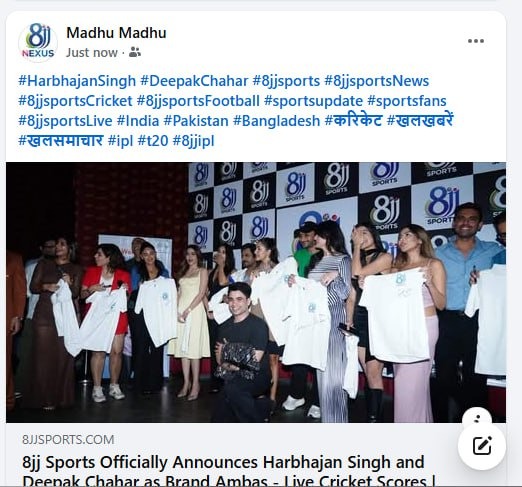Open the Madhu Madhu profile name
This screenshot has height=487, width=522.
click(116, 33)
